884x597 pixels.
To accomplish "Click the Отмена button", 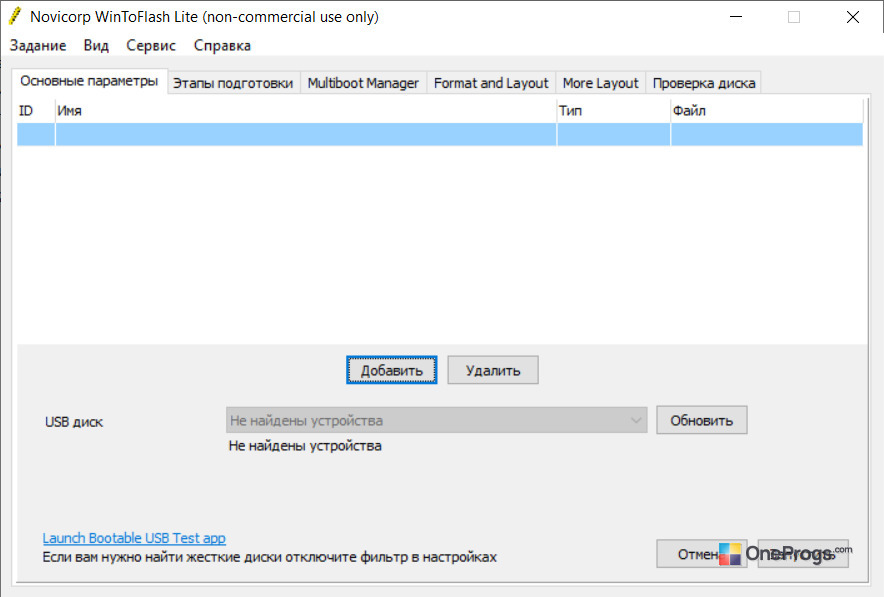I will click(x=701, y=554).
